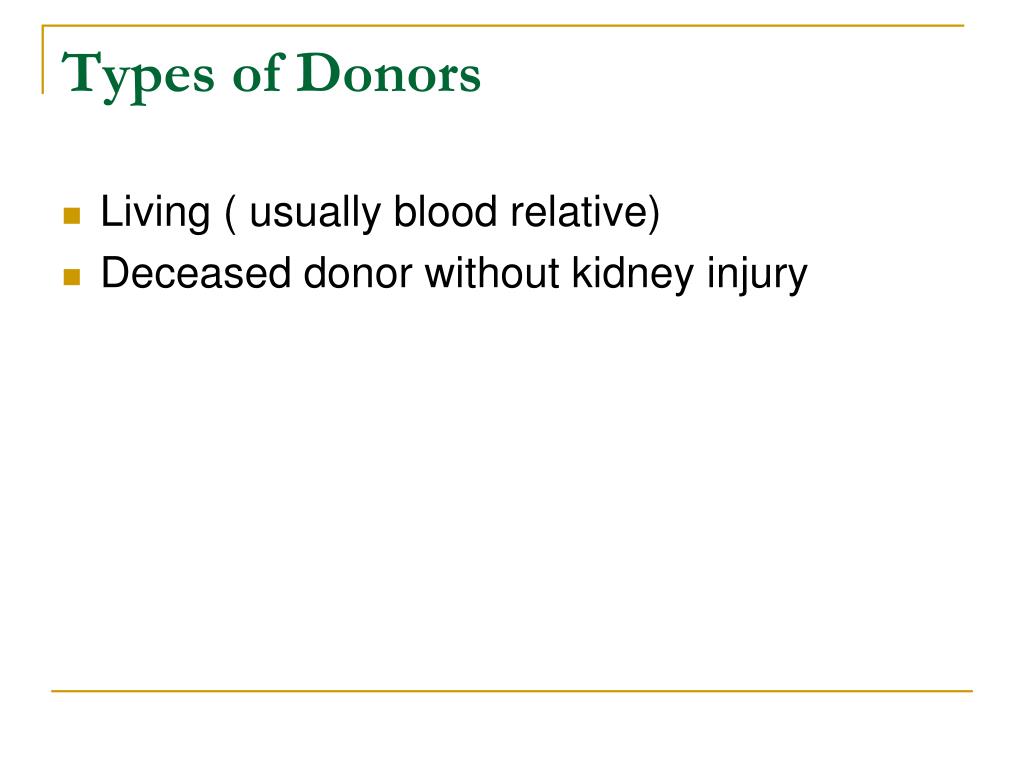Click the gold horizontal line at slide bottom
Screen dimensions: 1024x768
coord(512,690)
